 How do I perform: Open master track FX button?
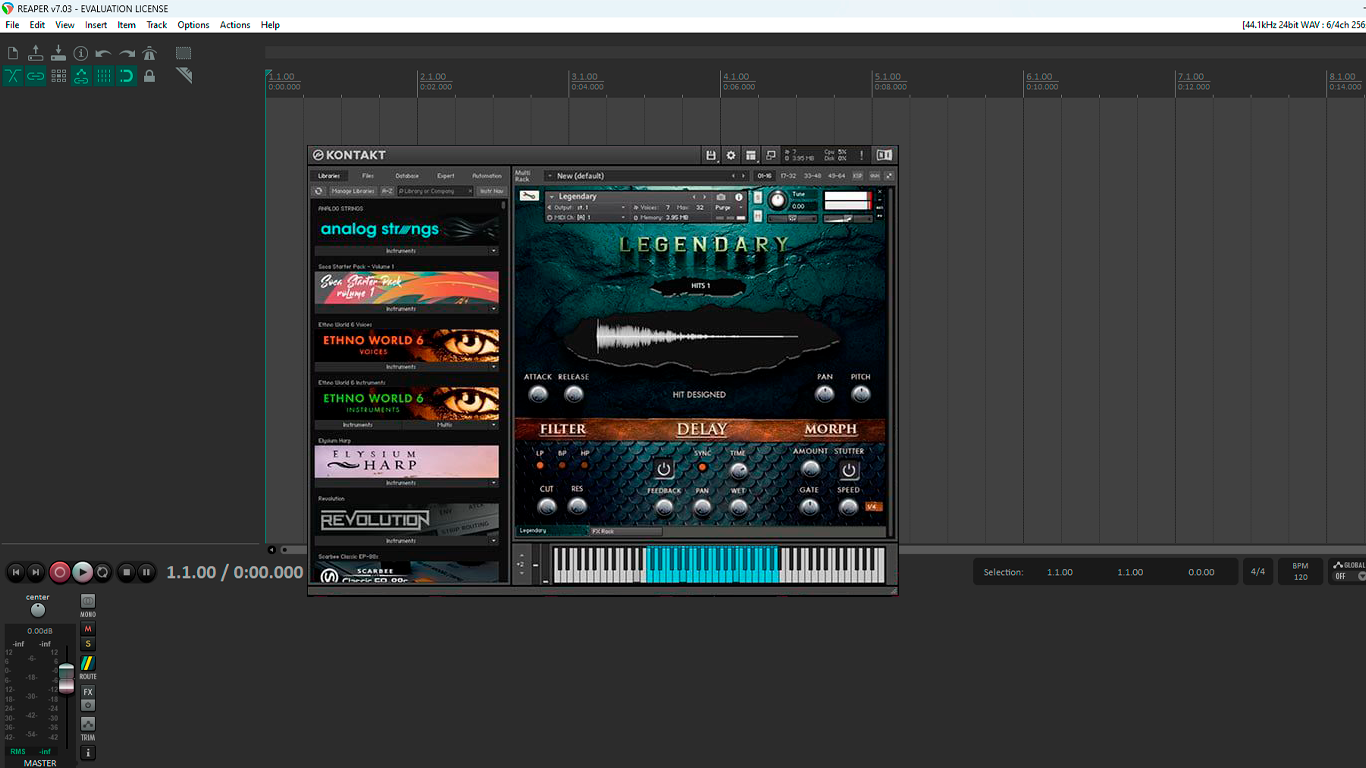88,692
